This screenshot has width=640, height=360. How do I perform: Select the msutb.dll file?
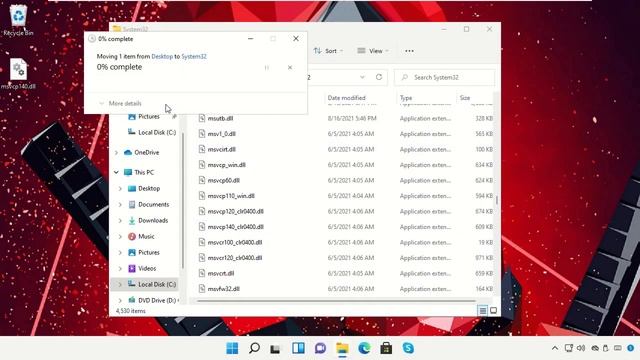tap(220, 118)
